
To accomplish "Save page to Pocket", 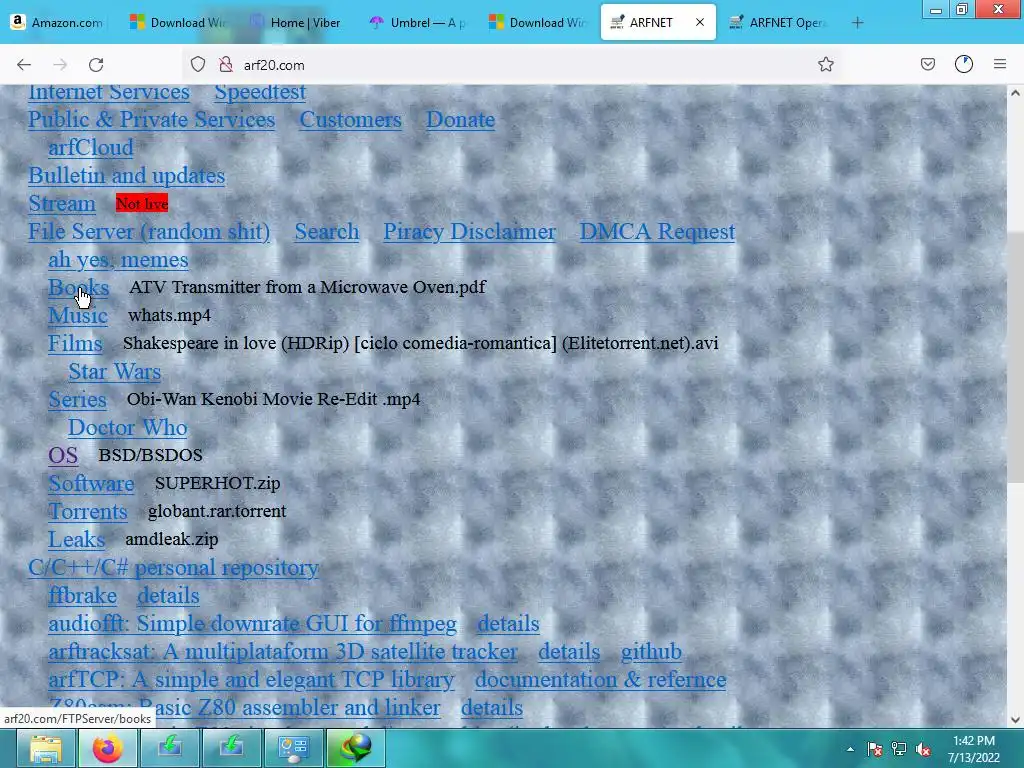I will 927,64.
